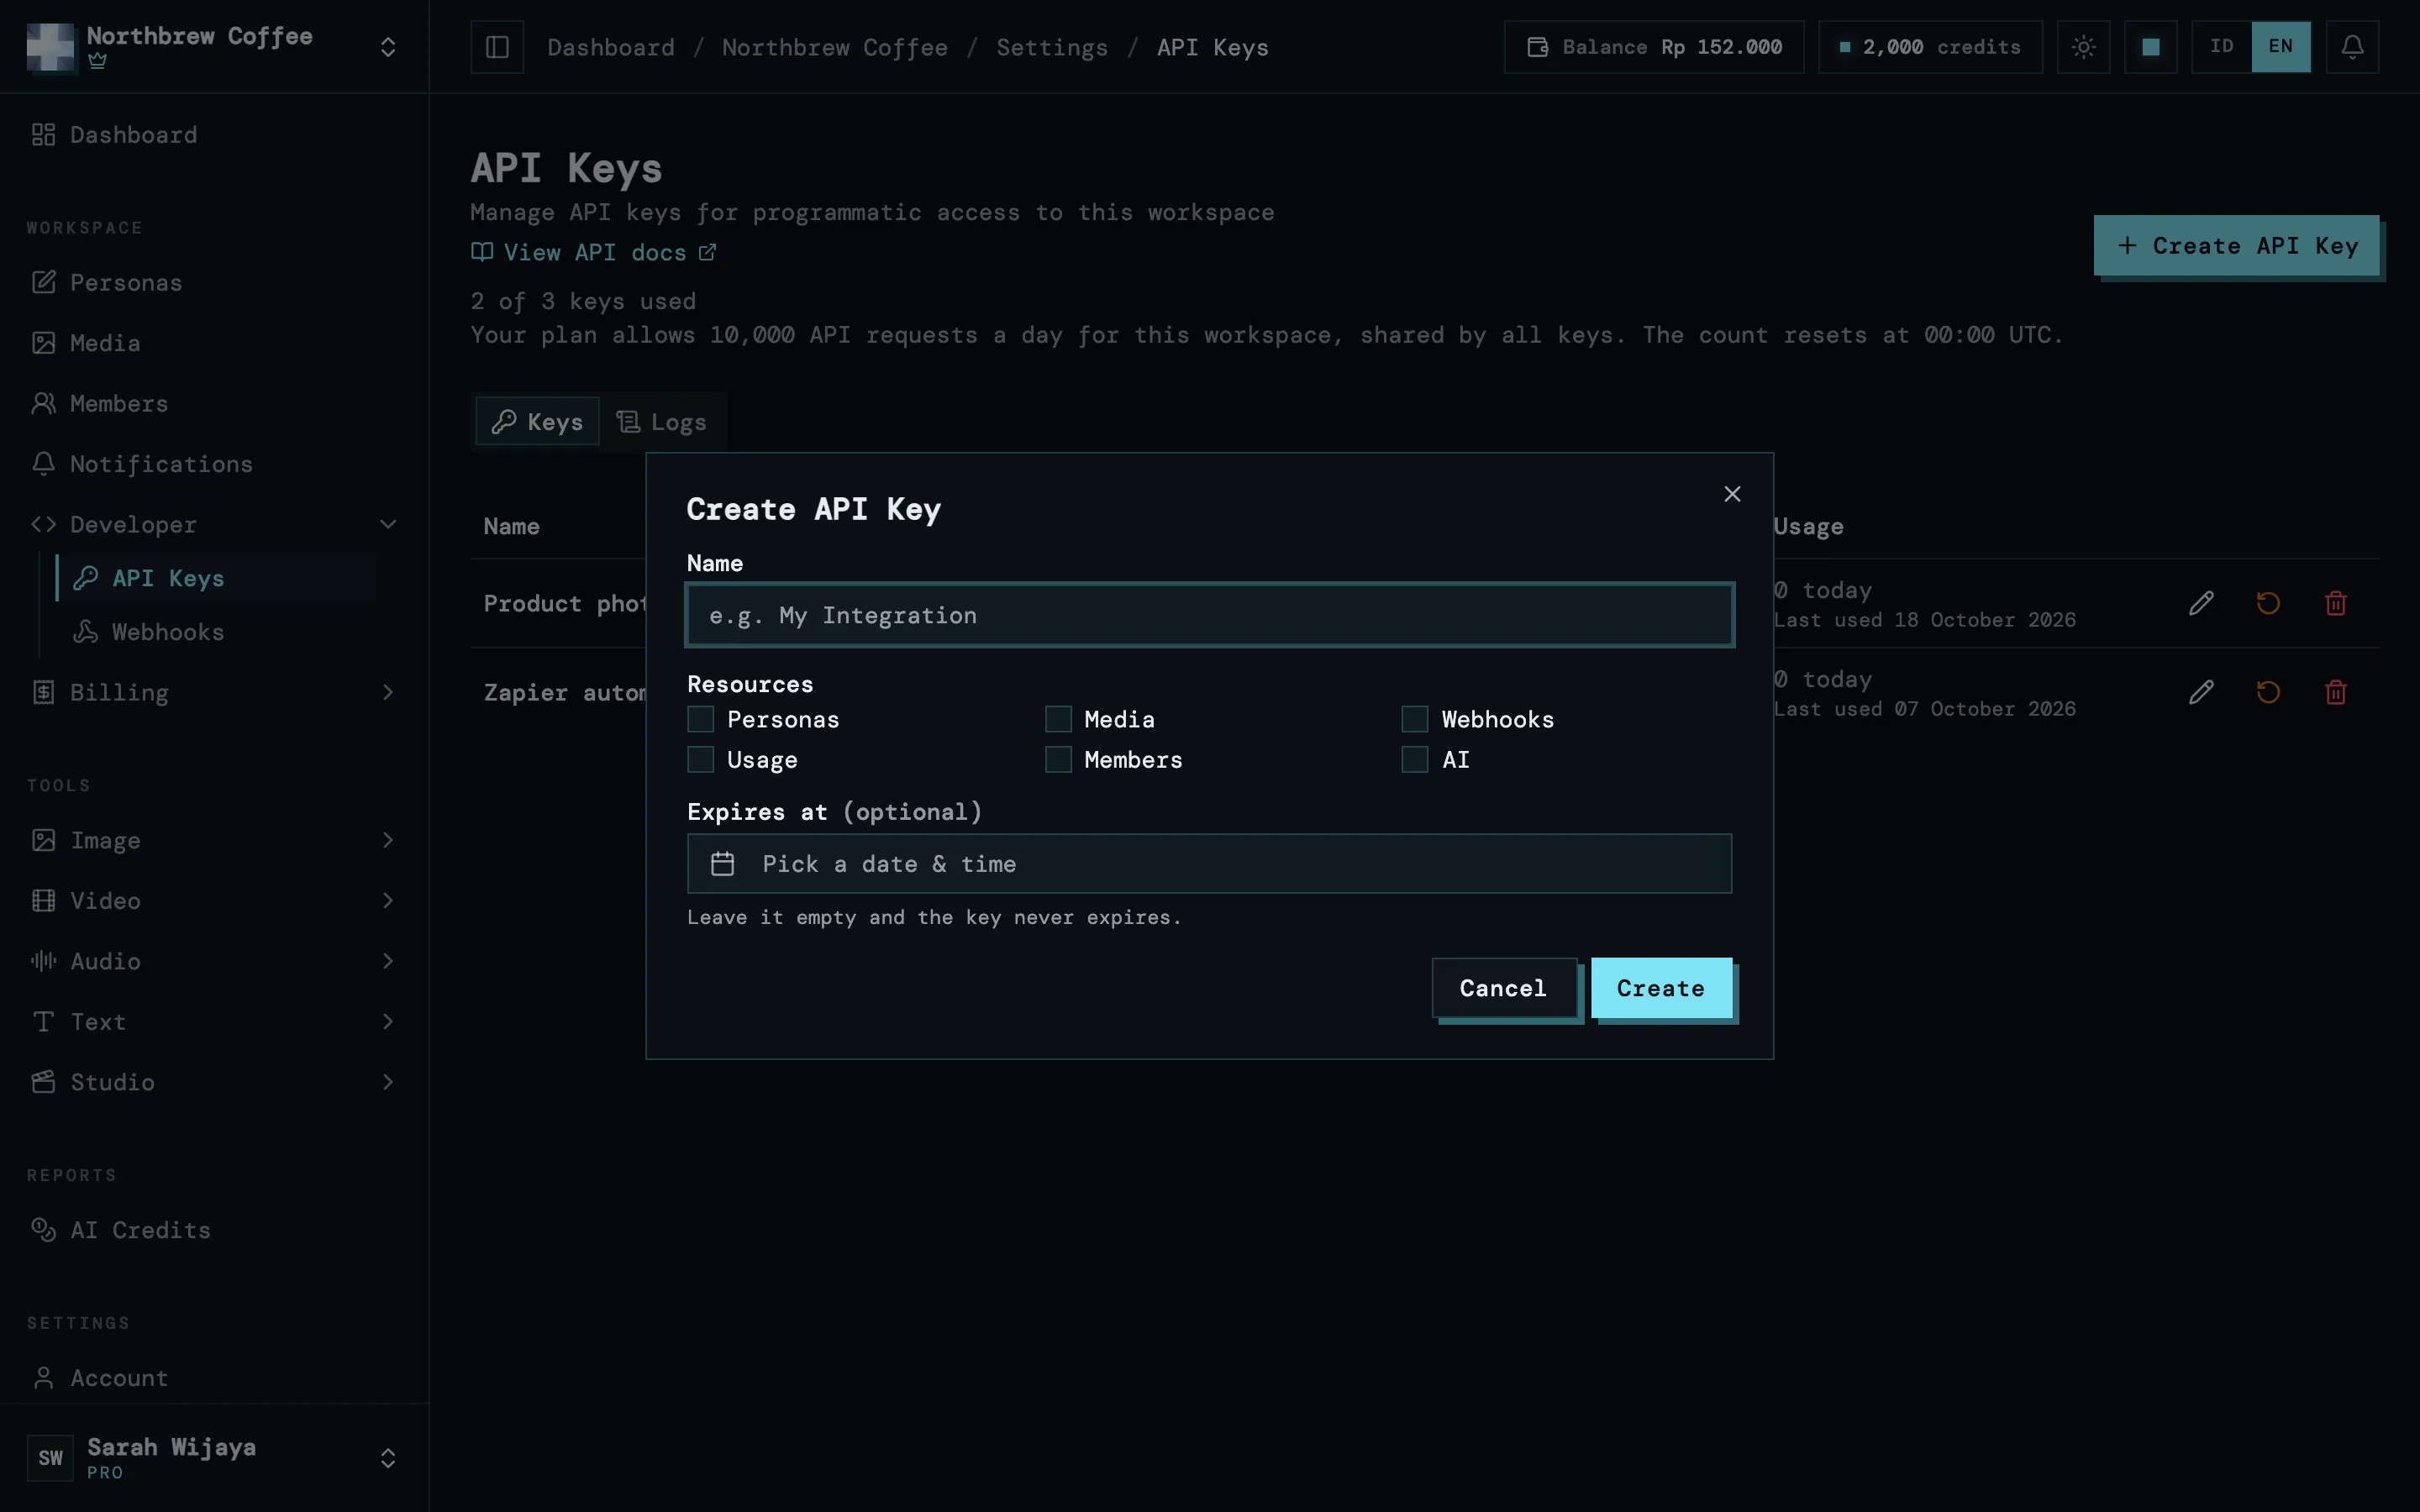
Task: Switch language to ID
Action: pos(2221,47)
